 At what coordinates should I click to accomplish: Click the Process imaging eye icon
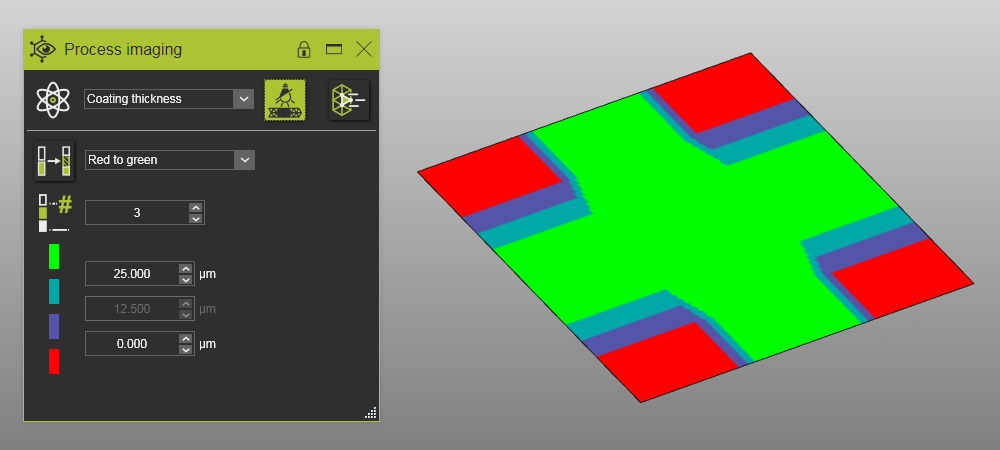click(x=43, y=49)
